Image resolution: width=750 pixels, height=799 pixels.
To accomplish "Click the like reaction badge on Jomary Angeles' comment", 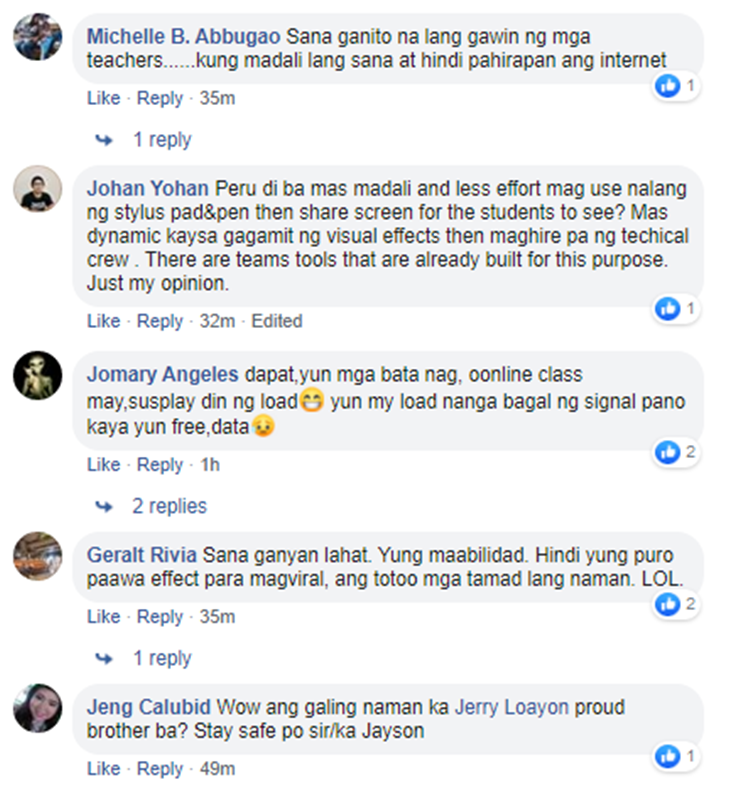I will coord(667,452).
